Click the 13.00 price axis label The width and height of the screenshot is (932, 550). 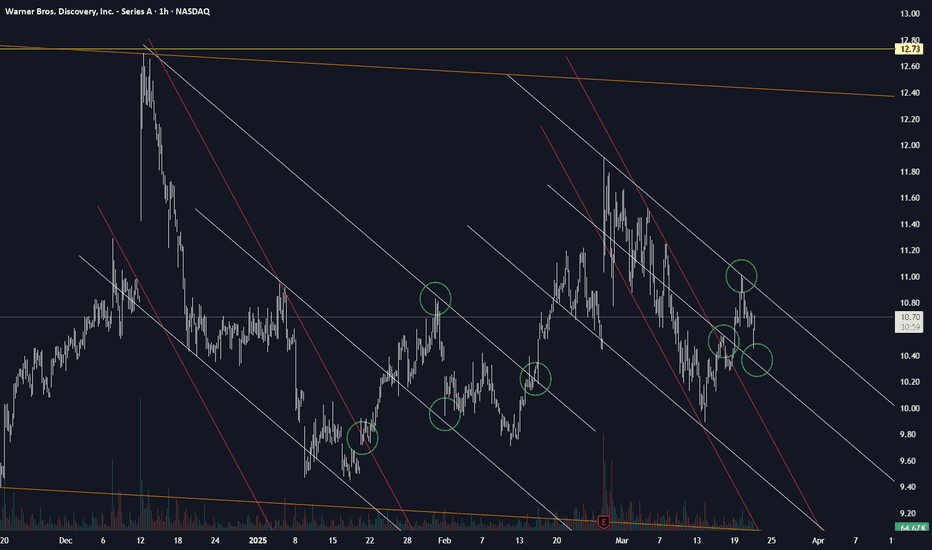tap(910, 14)
